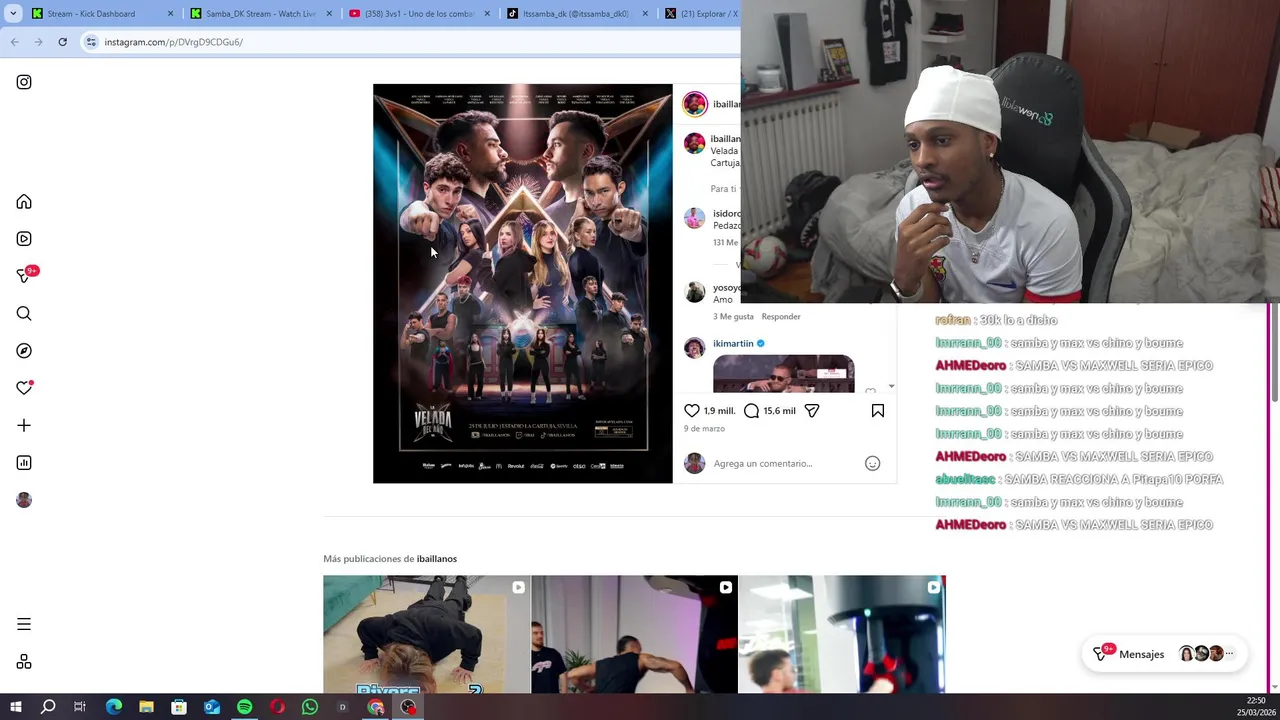
Task: Click Responder under yosoy comment
Action: click(x=781, y=317)
